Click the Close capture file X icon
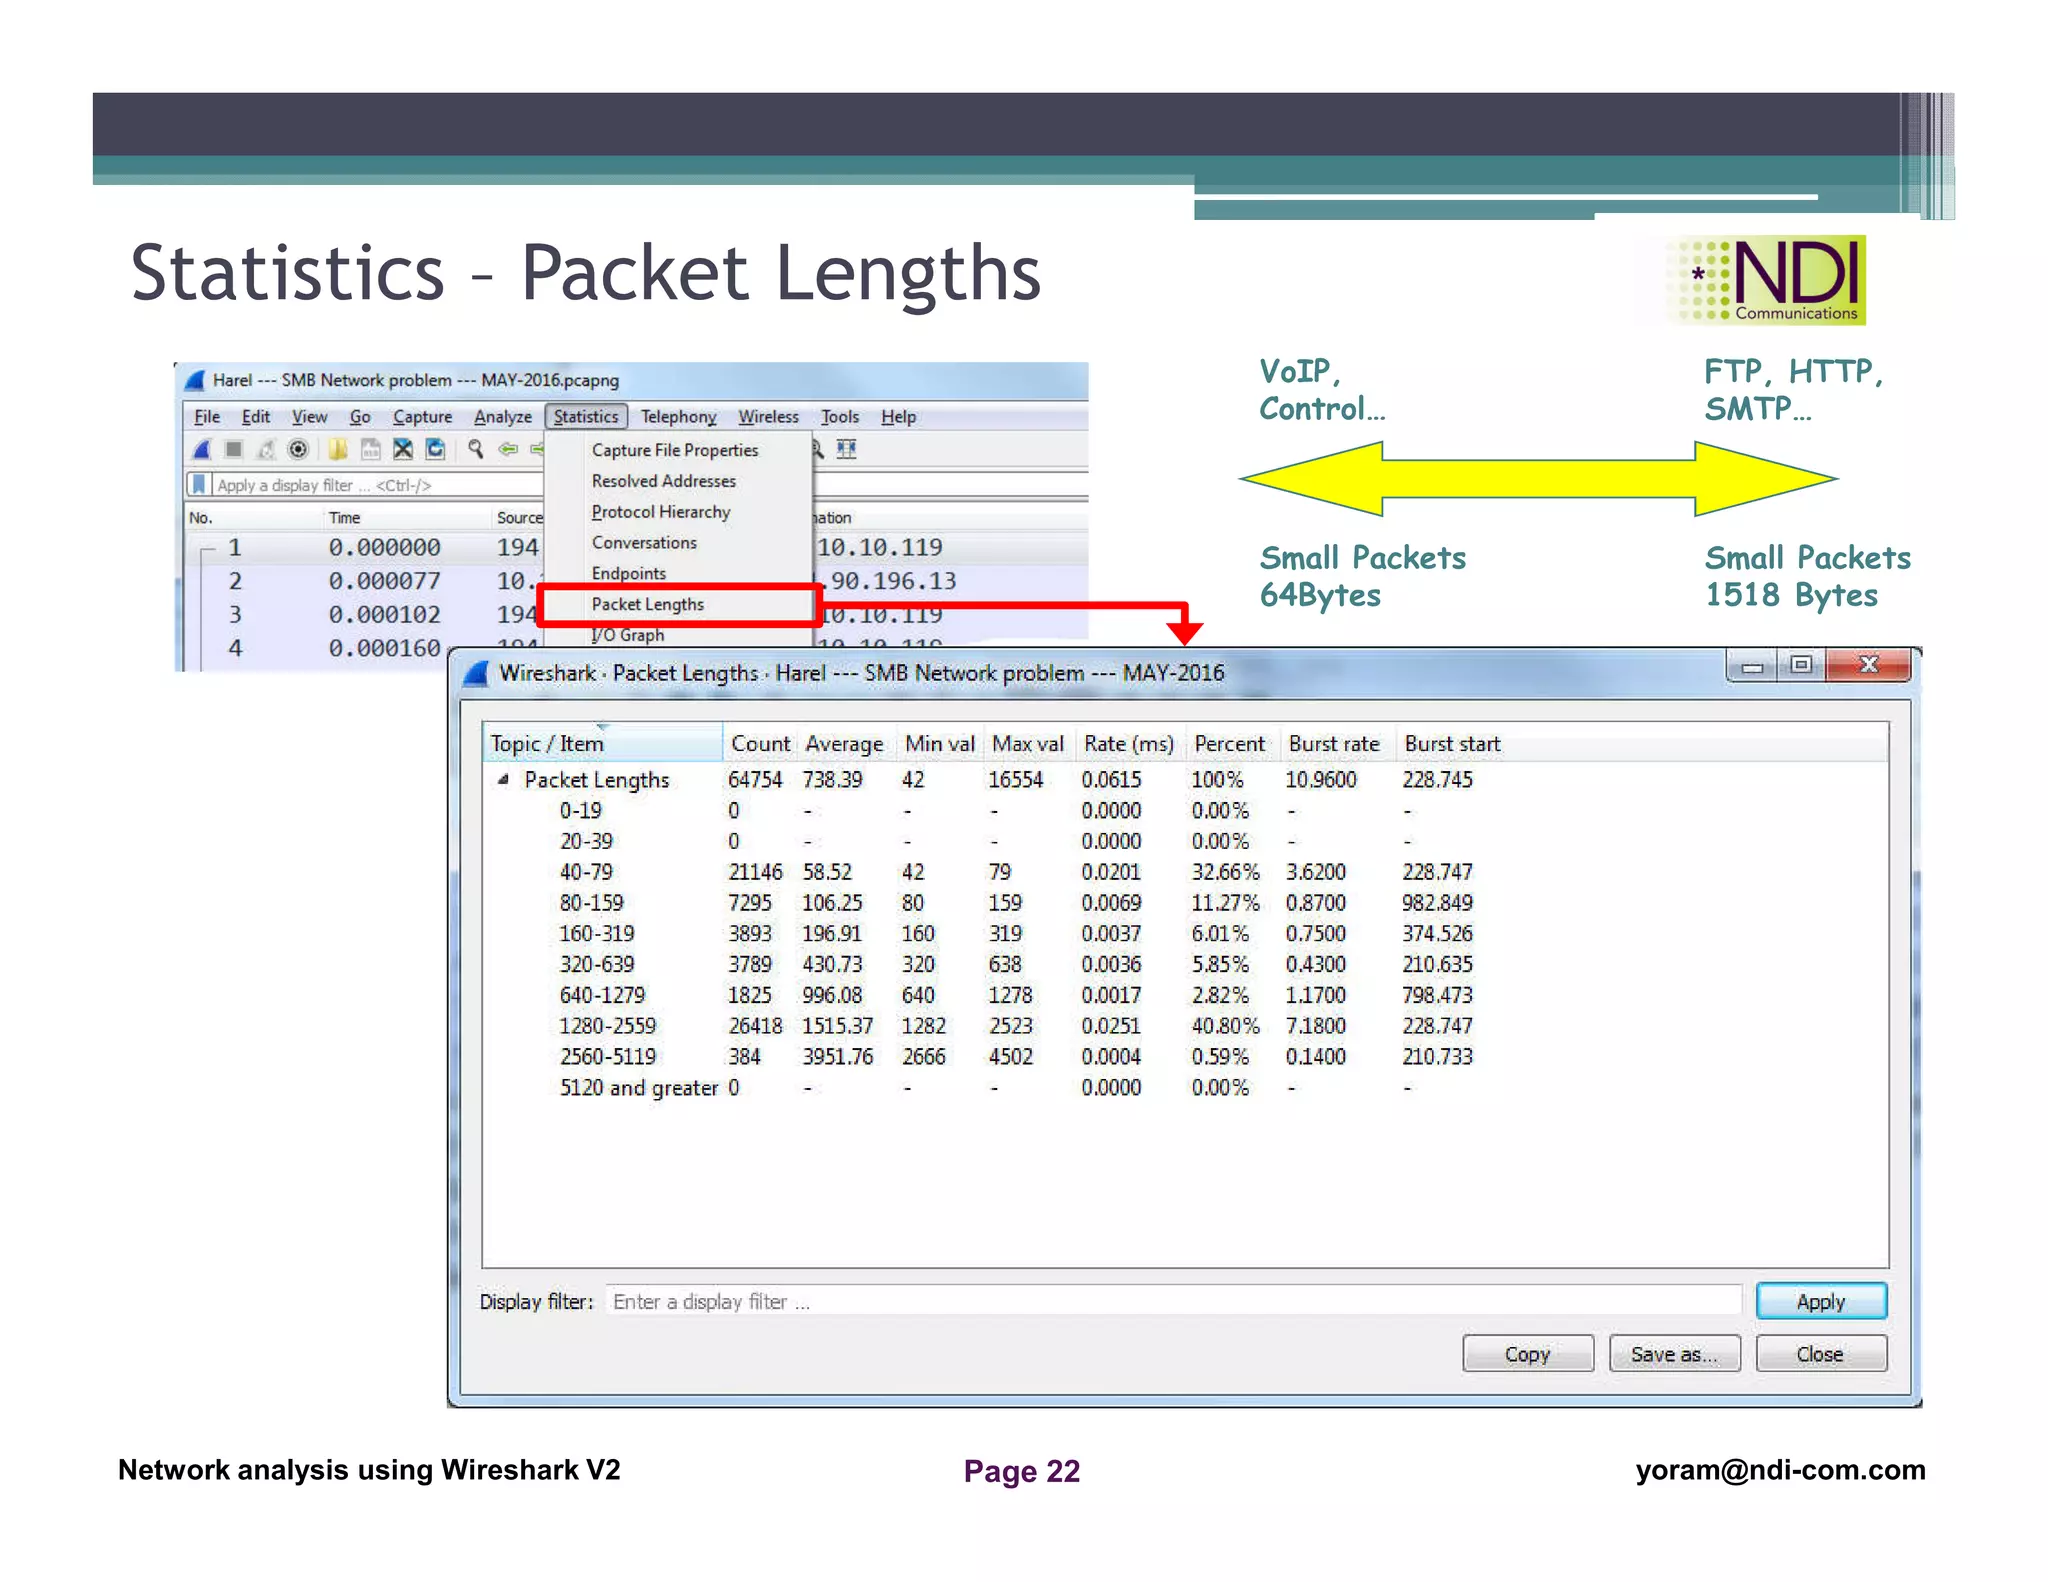The image size is (2048, 1582). [x=403, y=450]
